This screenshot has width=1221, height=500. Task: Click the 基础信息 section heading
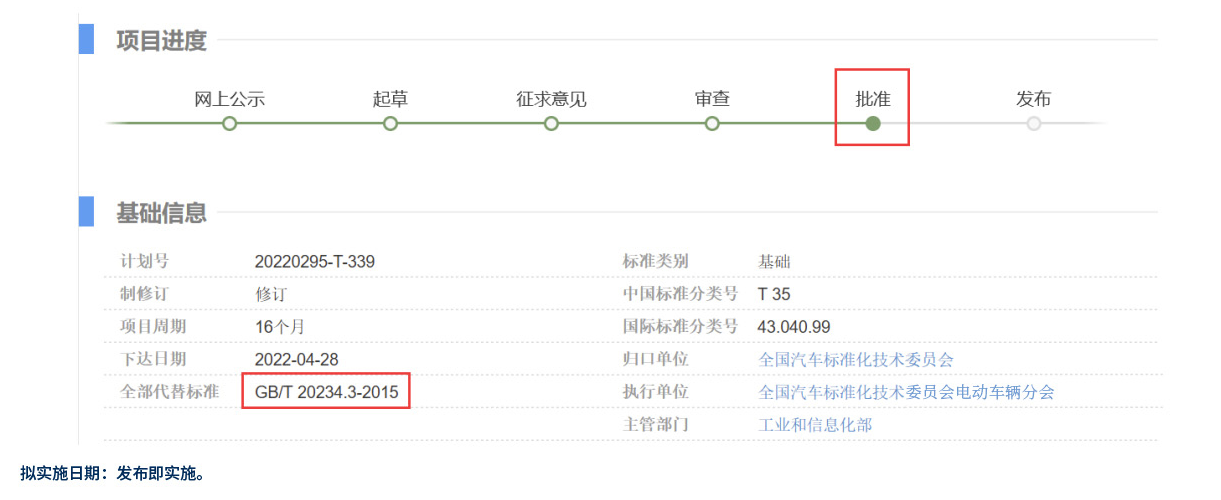tap(161, 213)
